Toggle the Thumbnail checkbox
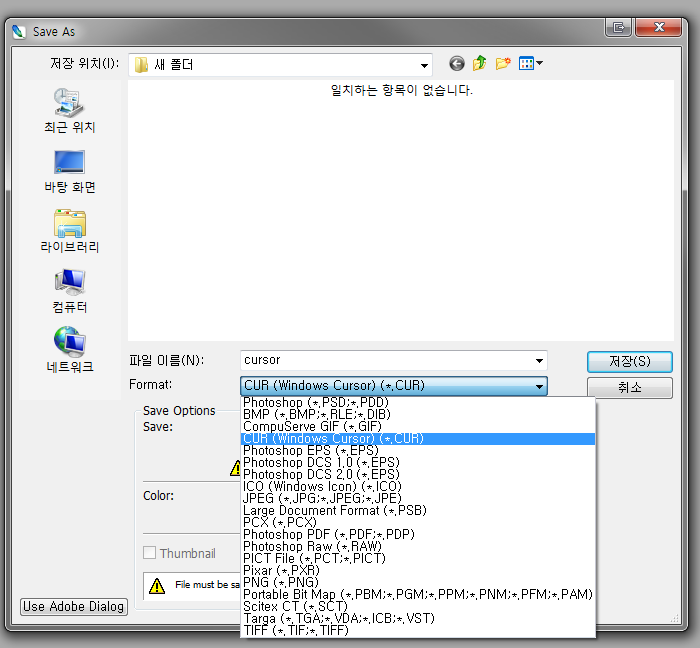This screenshot has height=648, width=700. (x=150, y=552)
